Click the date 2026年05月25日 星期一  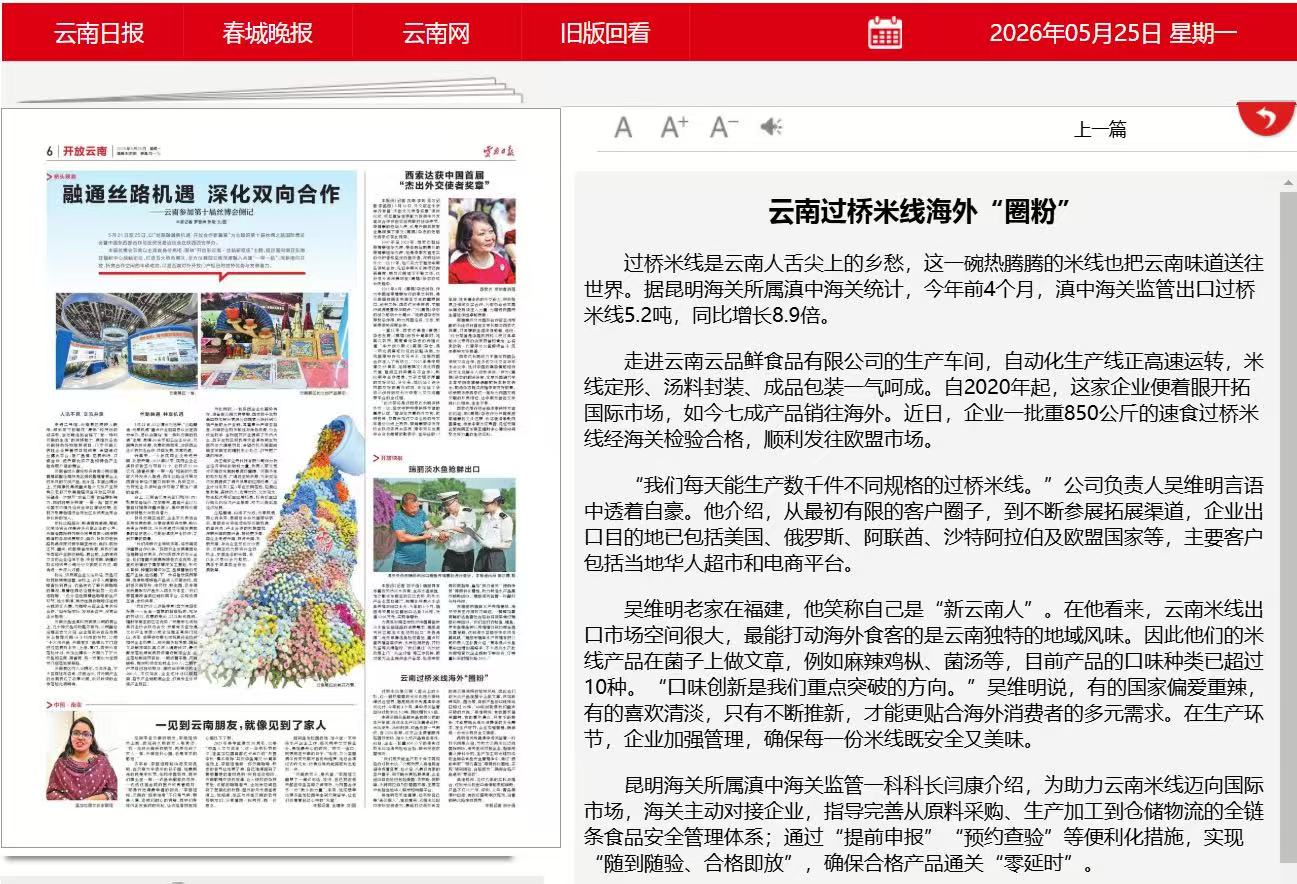point(1113,33)
